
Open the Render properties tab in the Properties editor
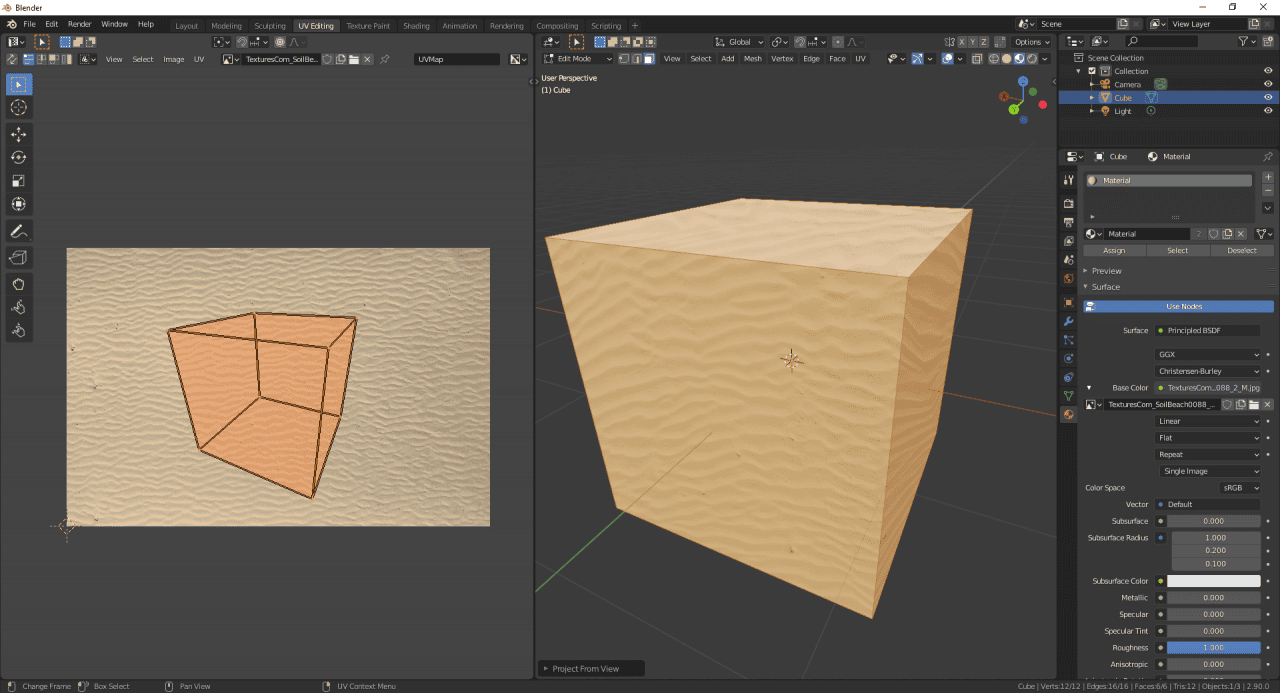pyautogui.click(x=1068, y=202)
